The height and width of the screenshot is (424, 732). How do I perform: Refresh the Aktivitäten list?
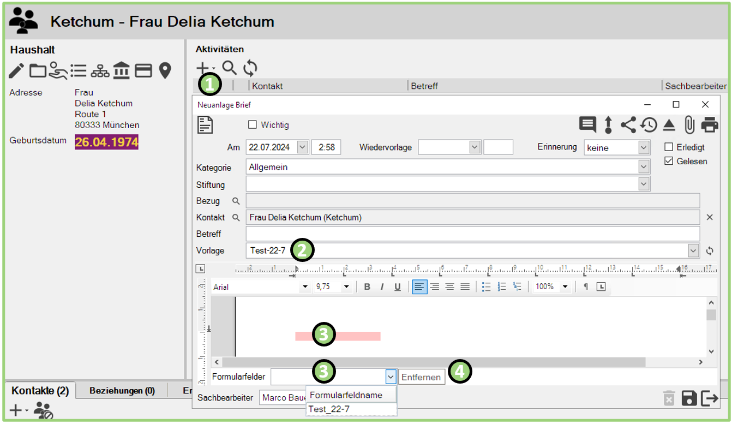tap(250, 68)
